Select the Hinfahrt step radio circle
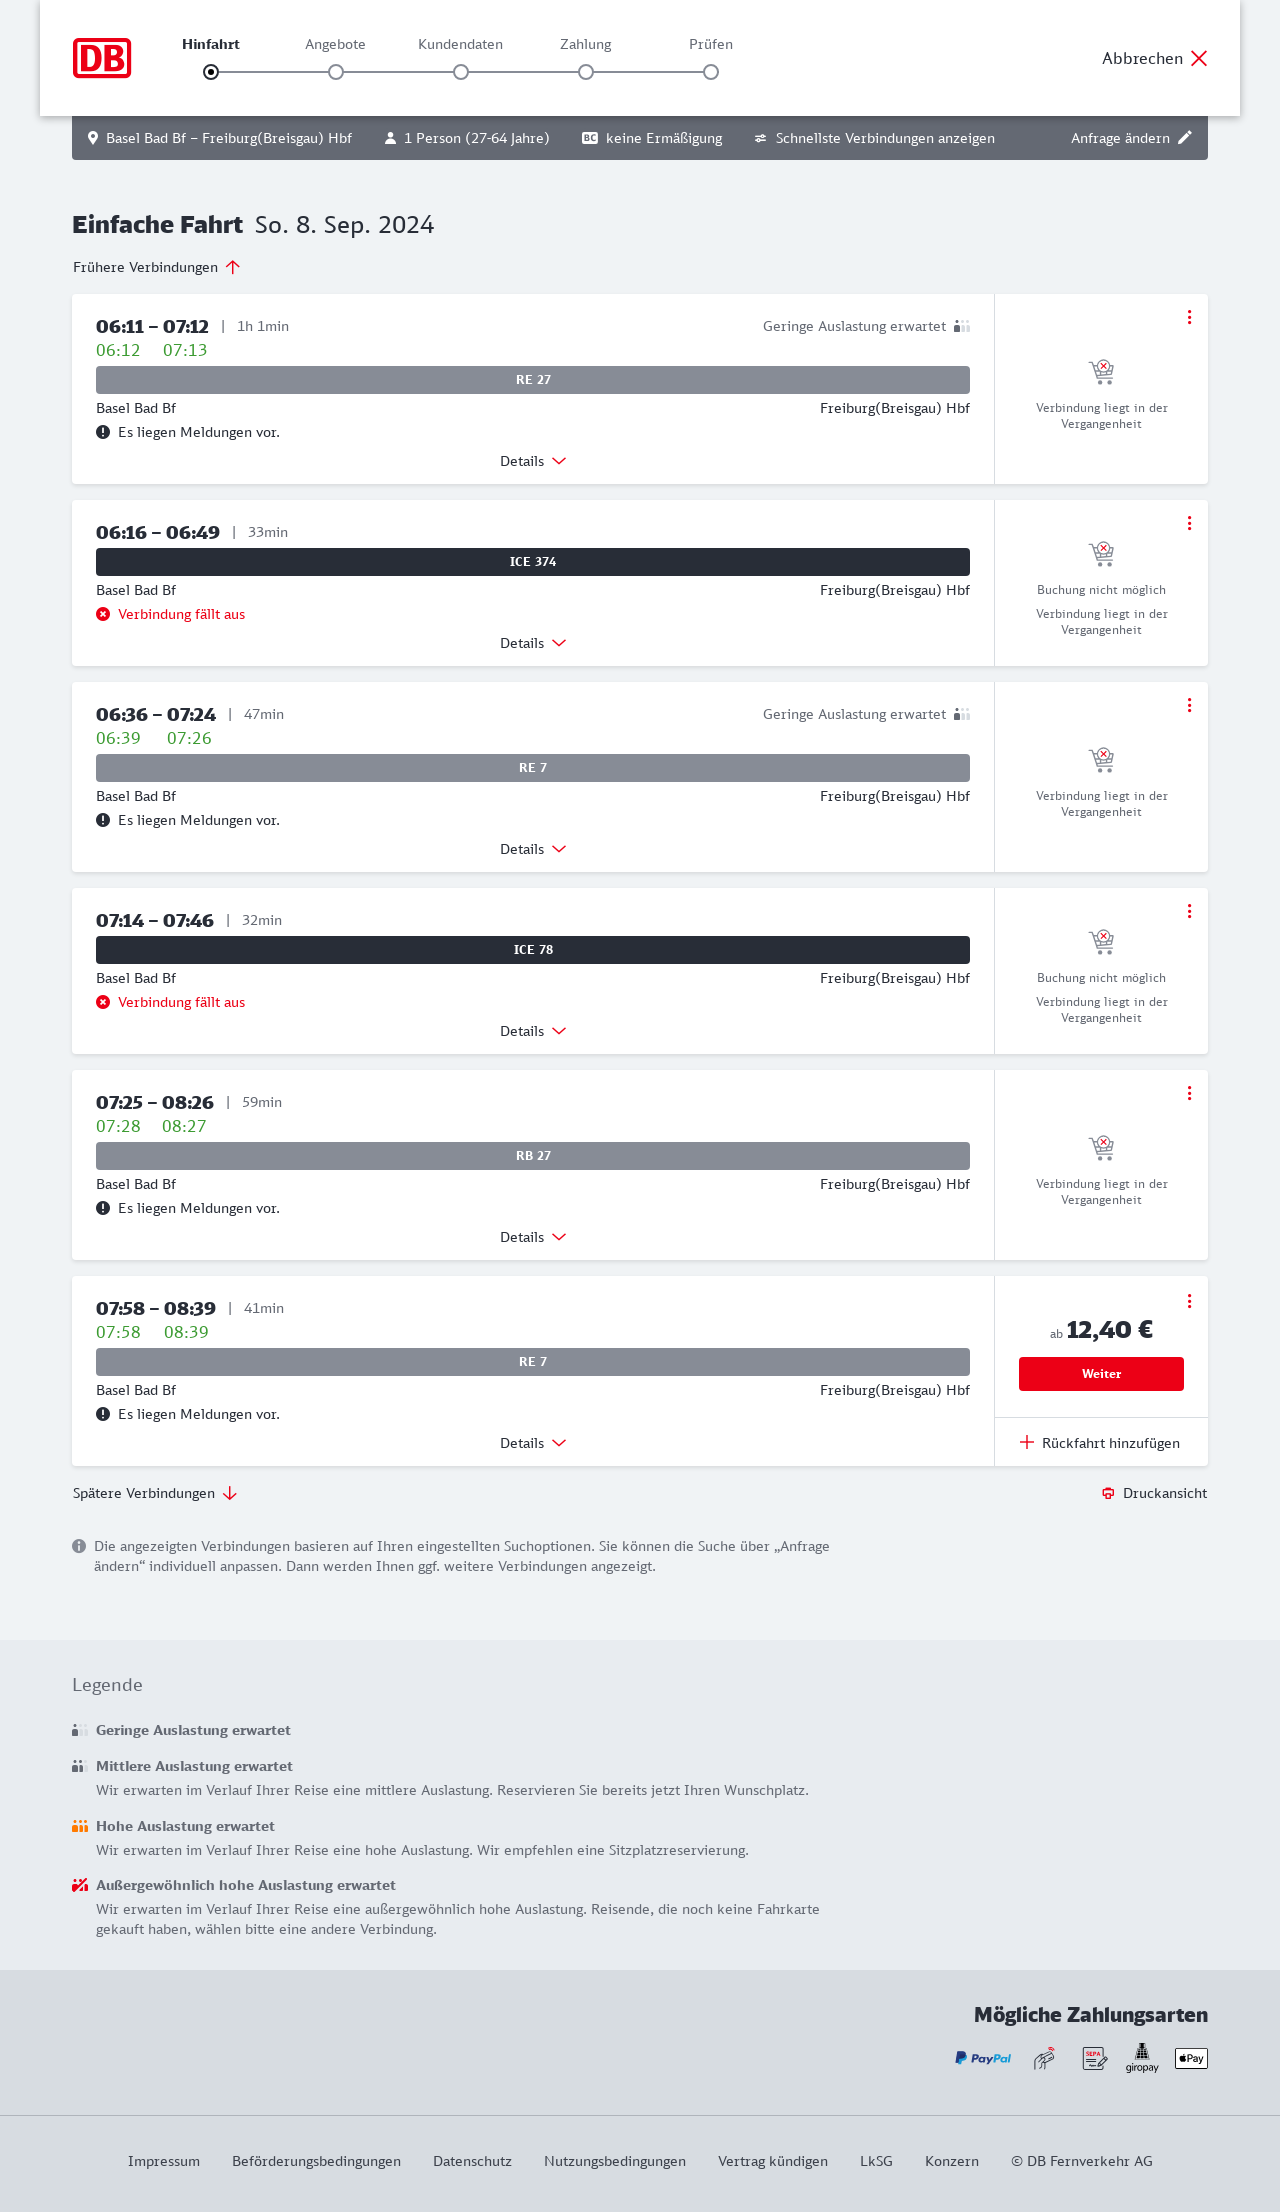 [211, 72]
